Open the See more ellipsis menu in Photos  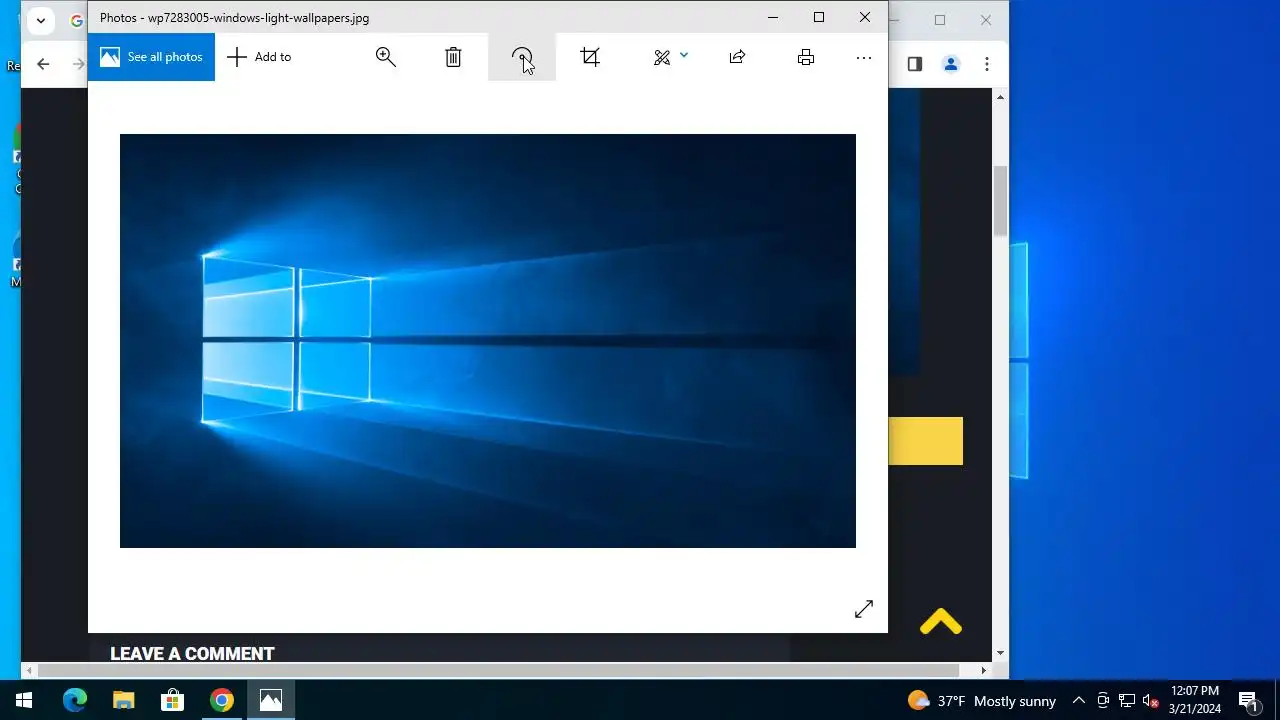tap(864, 58)
